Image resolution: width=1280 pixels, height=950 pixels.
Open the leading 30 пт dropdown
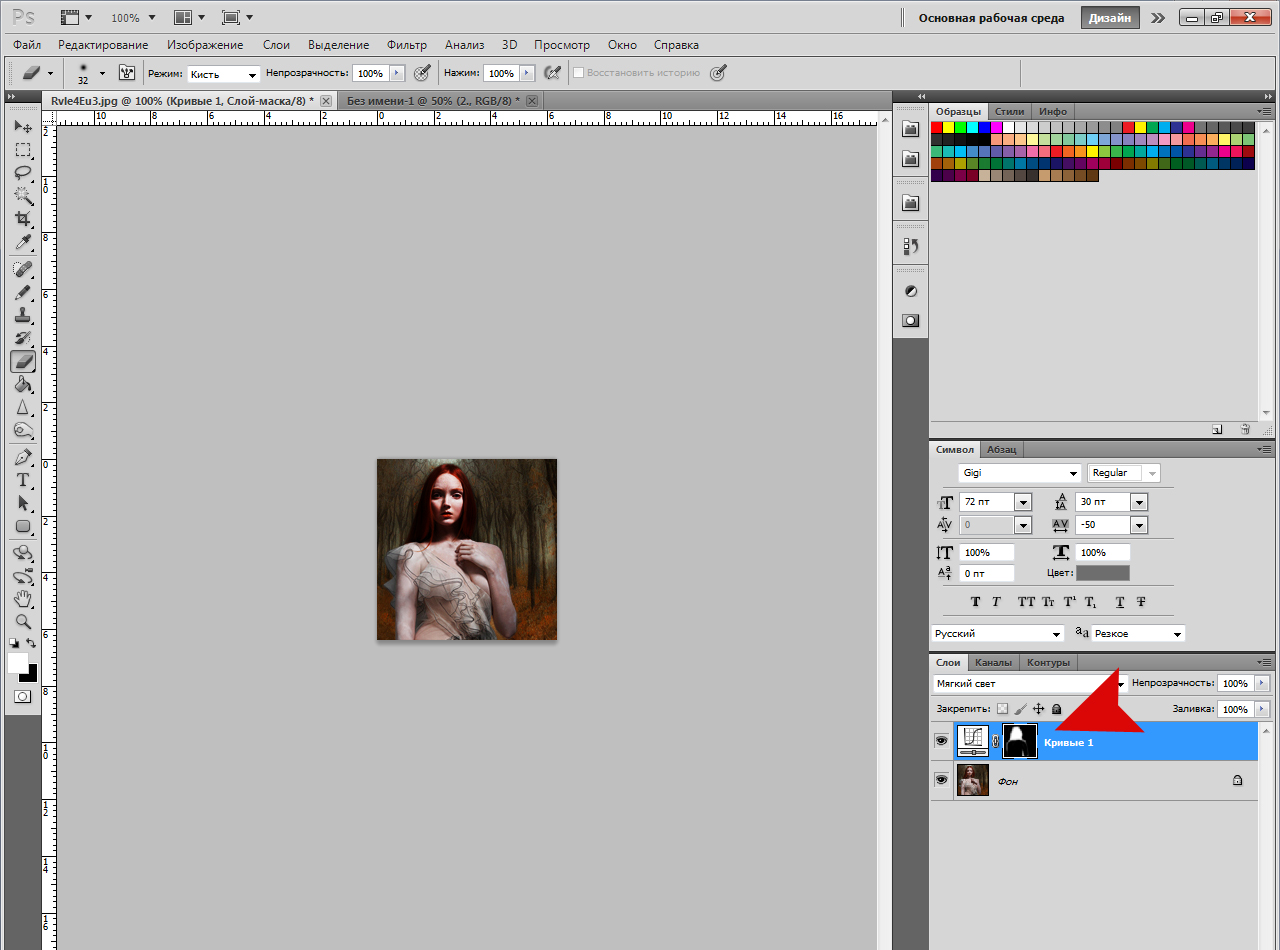click(1138, 502)
